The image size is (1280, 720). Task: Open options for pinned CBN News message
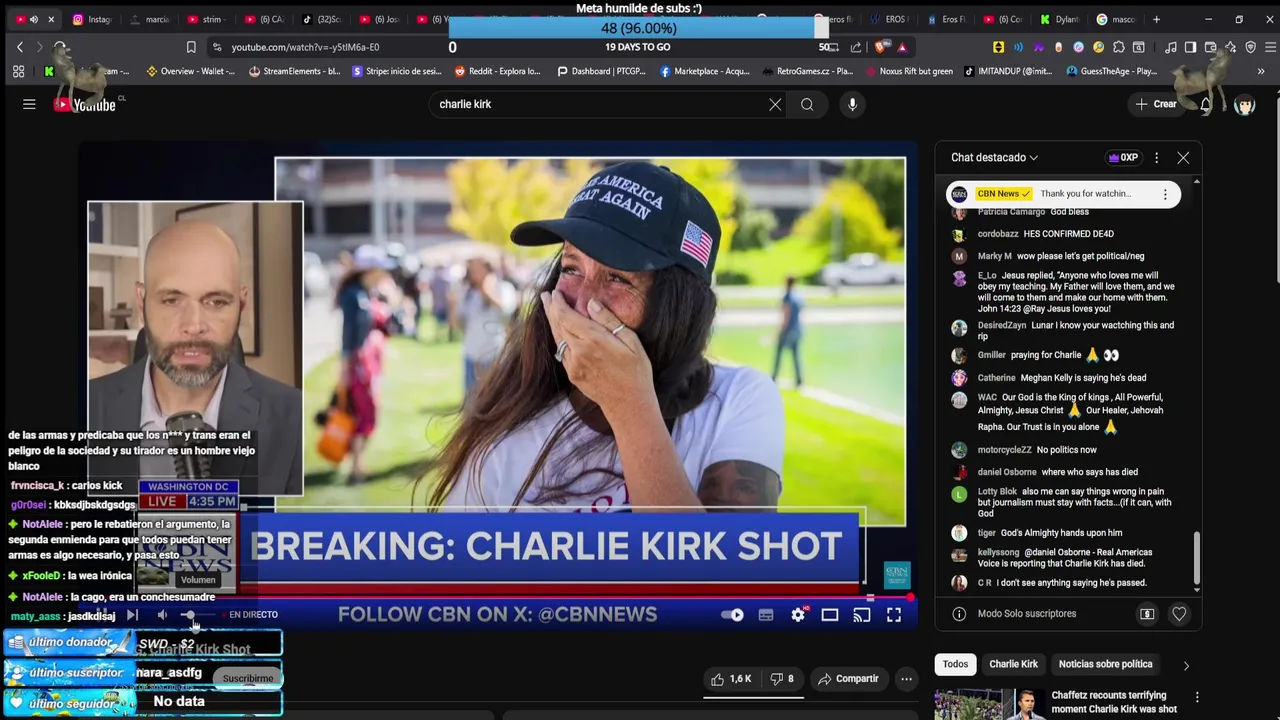1165,194
